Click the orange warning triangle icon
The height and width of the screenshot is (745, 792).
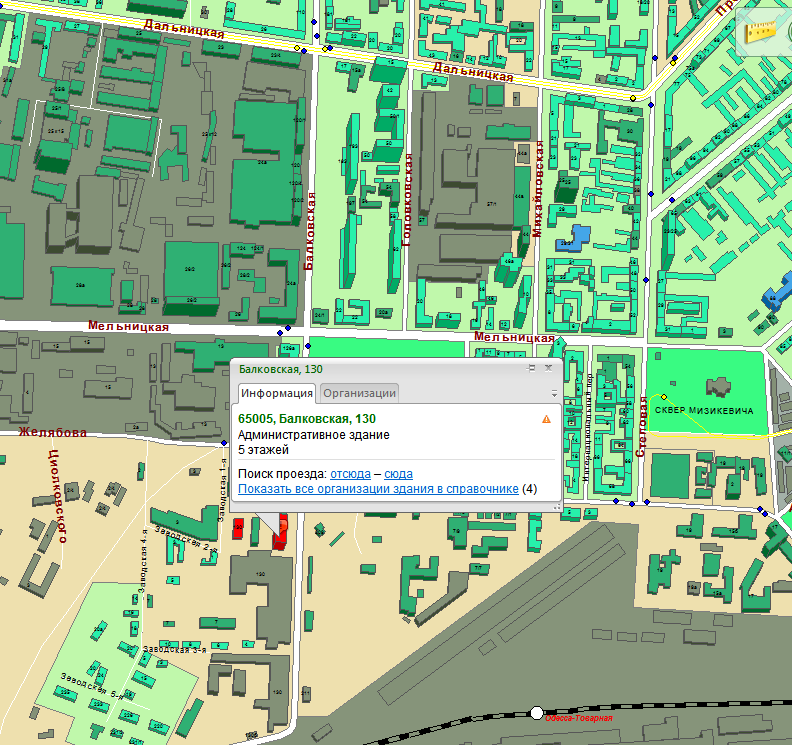point(546,419)
